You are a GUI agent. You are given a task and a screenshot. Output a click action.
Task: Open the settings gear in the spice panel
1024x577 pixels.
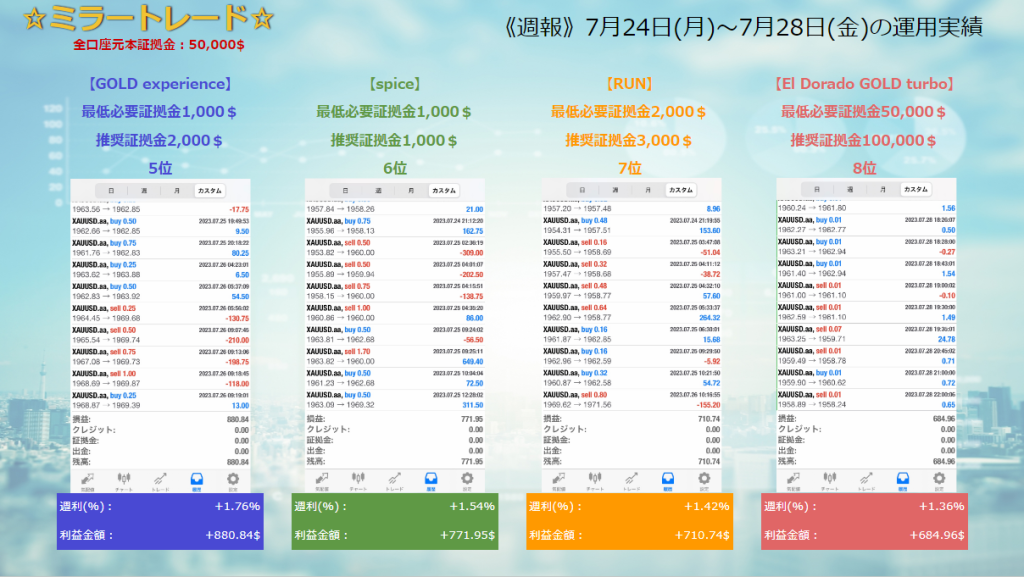[467, 480]
